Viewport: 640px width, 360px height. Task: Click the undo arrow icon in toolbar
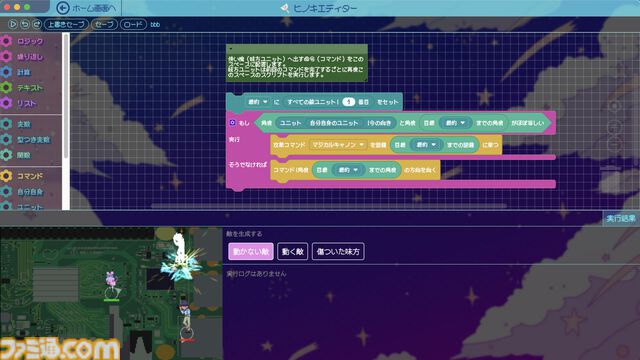tap(25, 24)
